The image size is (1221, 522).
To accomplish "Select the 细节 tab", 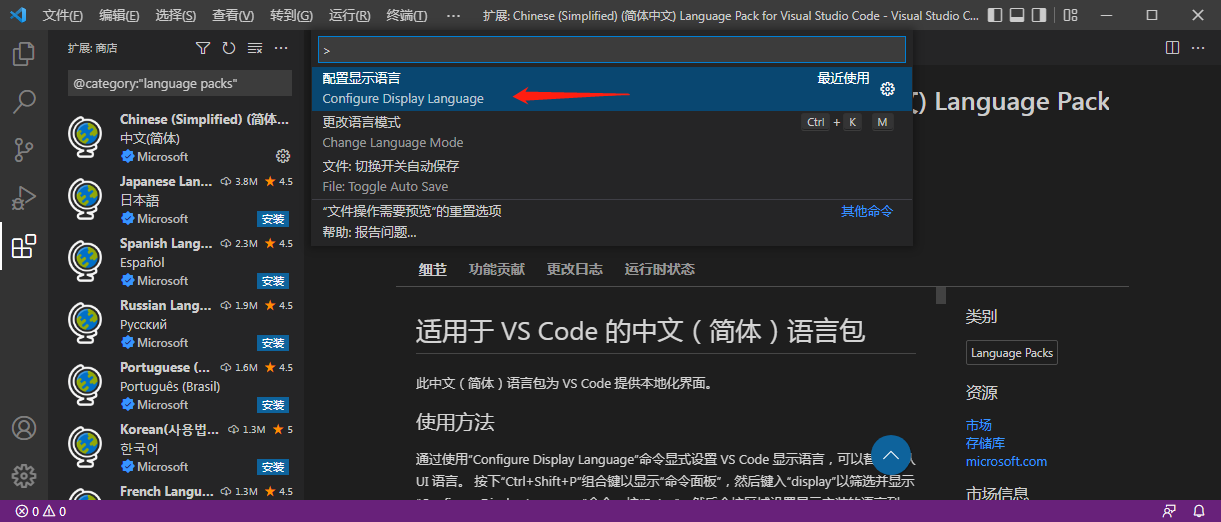I will 432,269.
